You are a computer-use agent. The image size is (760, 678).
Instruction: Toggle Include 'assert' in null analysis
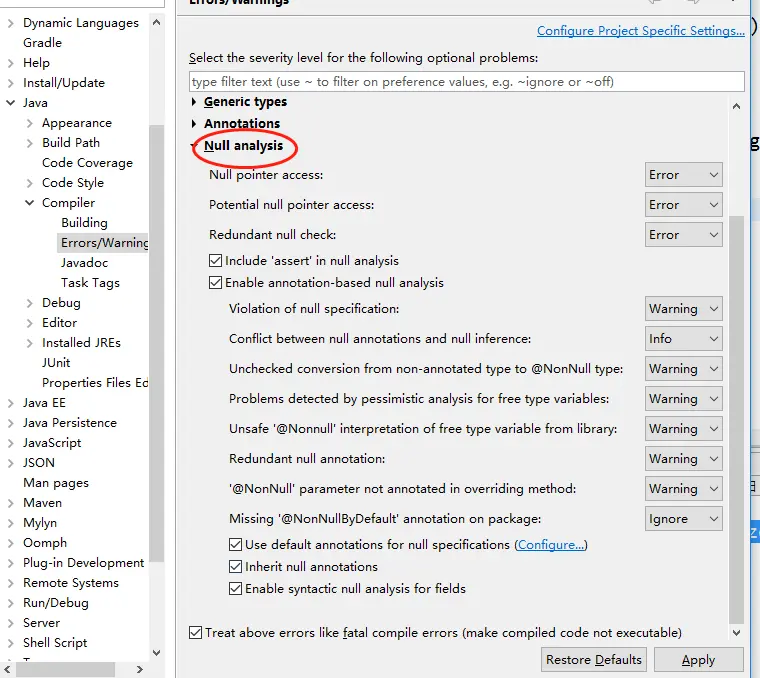[x=215, y=261]
